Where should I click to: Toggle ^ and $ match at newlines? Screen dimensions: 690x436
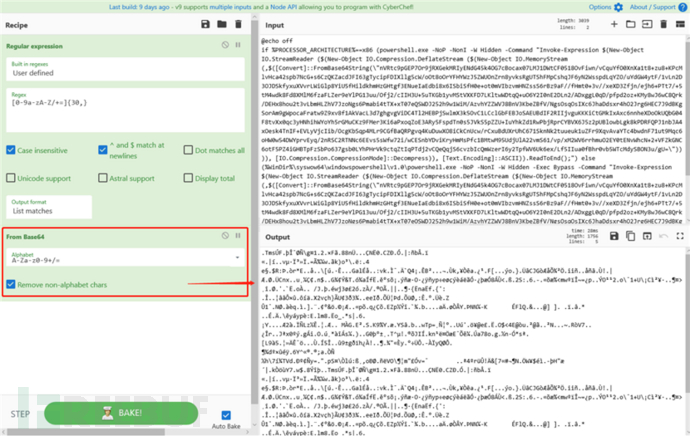tap(103, 150)
